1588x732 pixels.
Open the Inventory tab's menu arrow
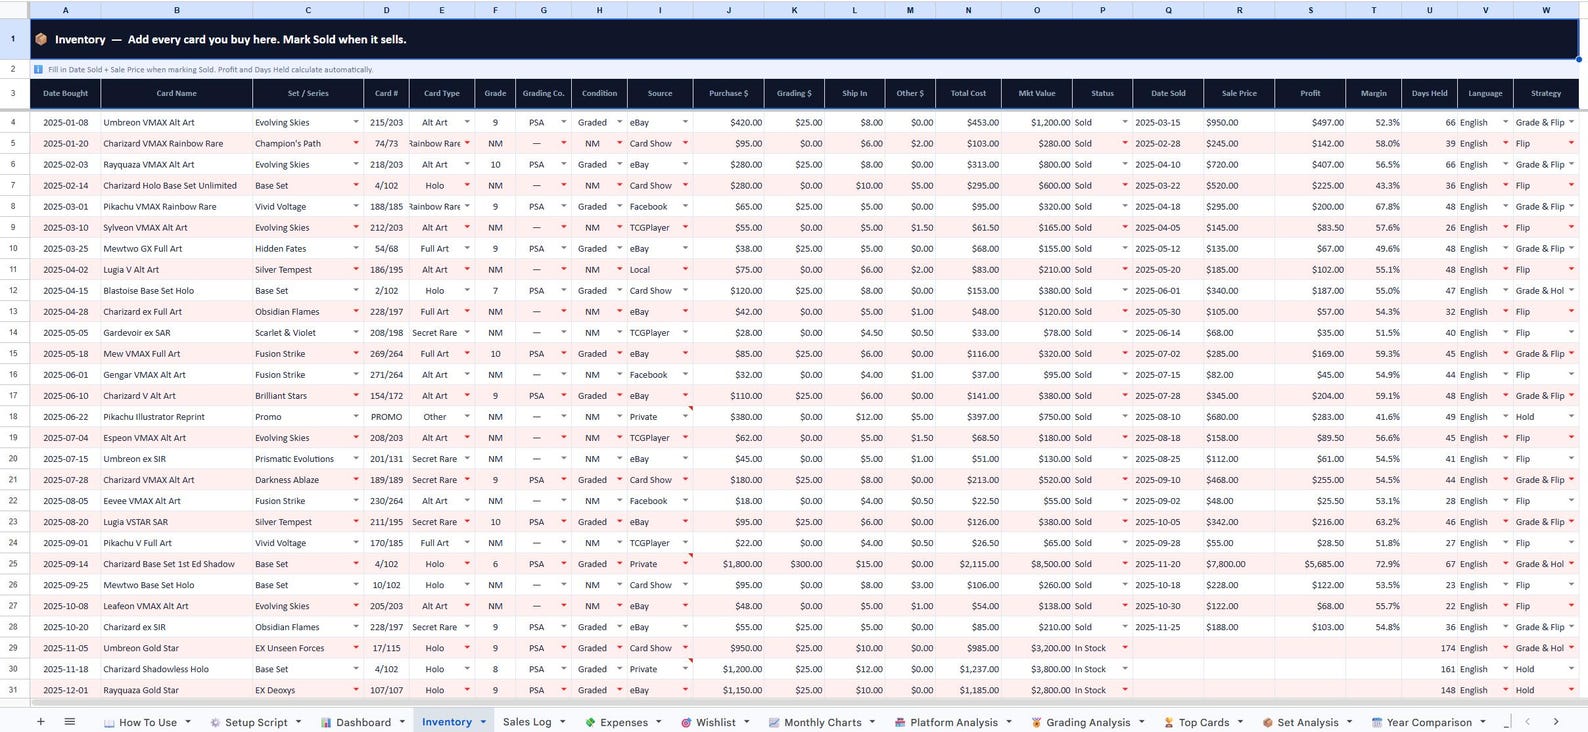(x=483, y=722)
